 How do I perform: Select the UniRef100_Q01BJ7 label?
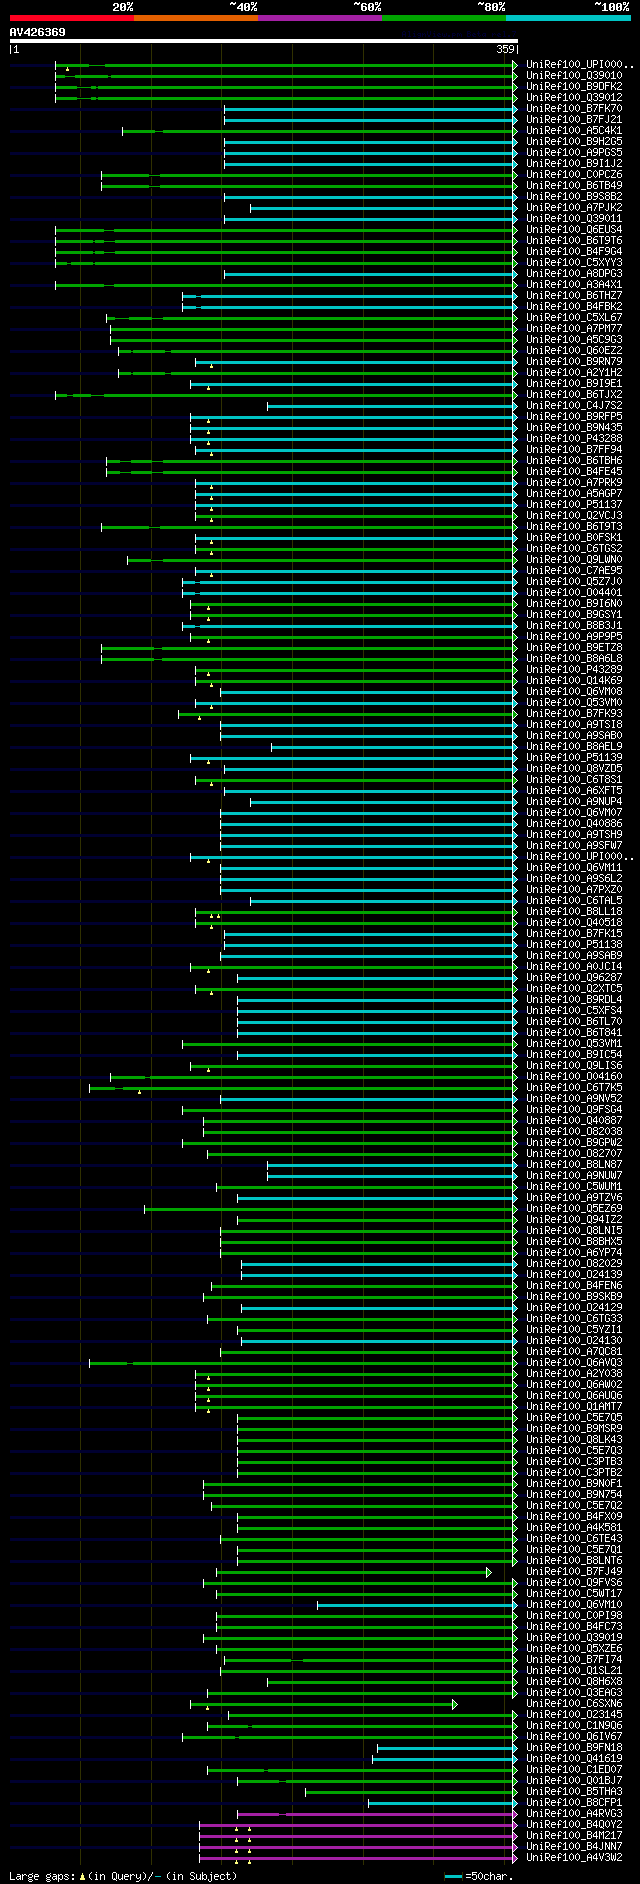pos(574,1780)
